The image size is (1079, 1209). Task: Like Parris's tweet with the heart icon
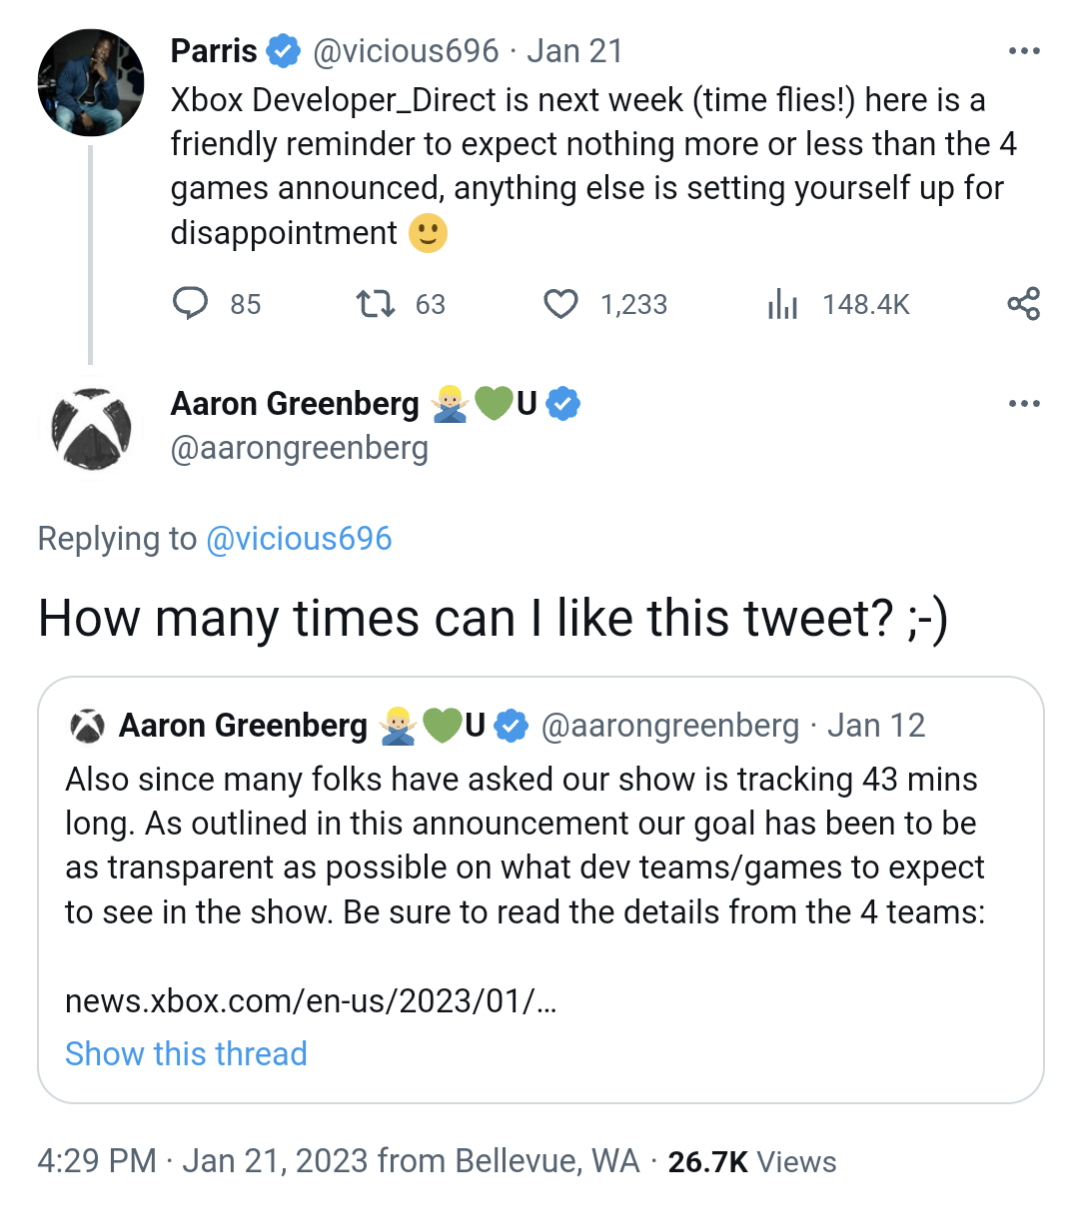pyautogui.click(x=560, y=303)
